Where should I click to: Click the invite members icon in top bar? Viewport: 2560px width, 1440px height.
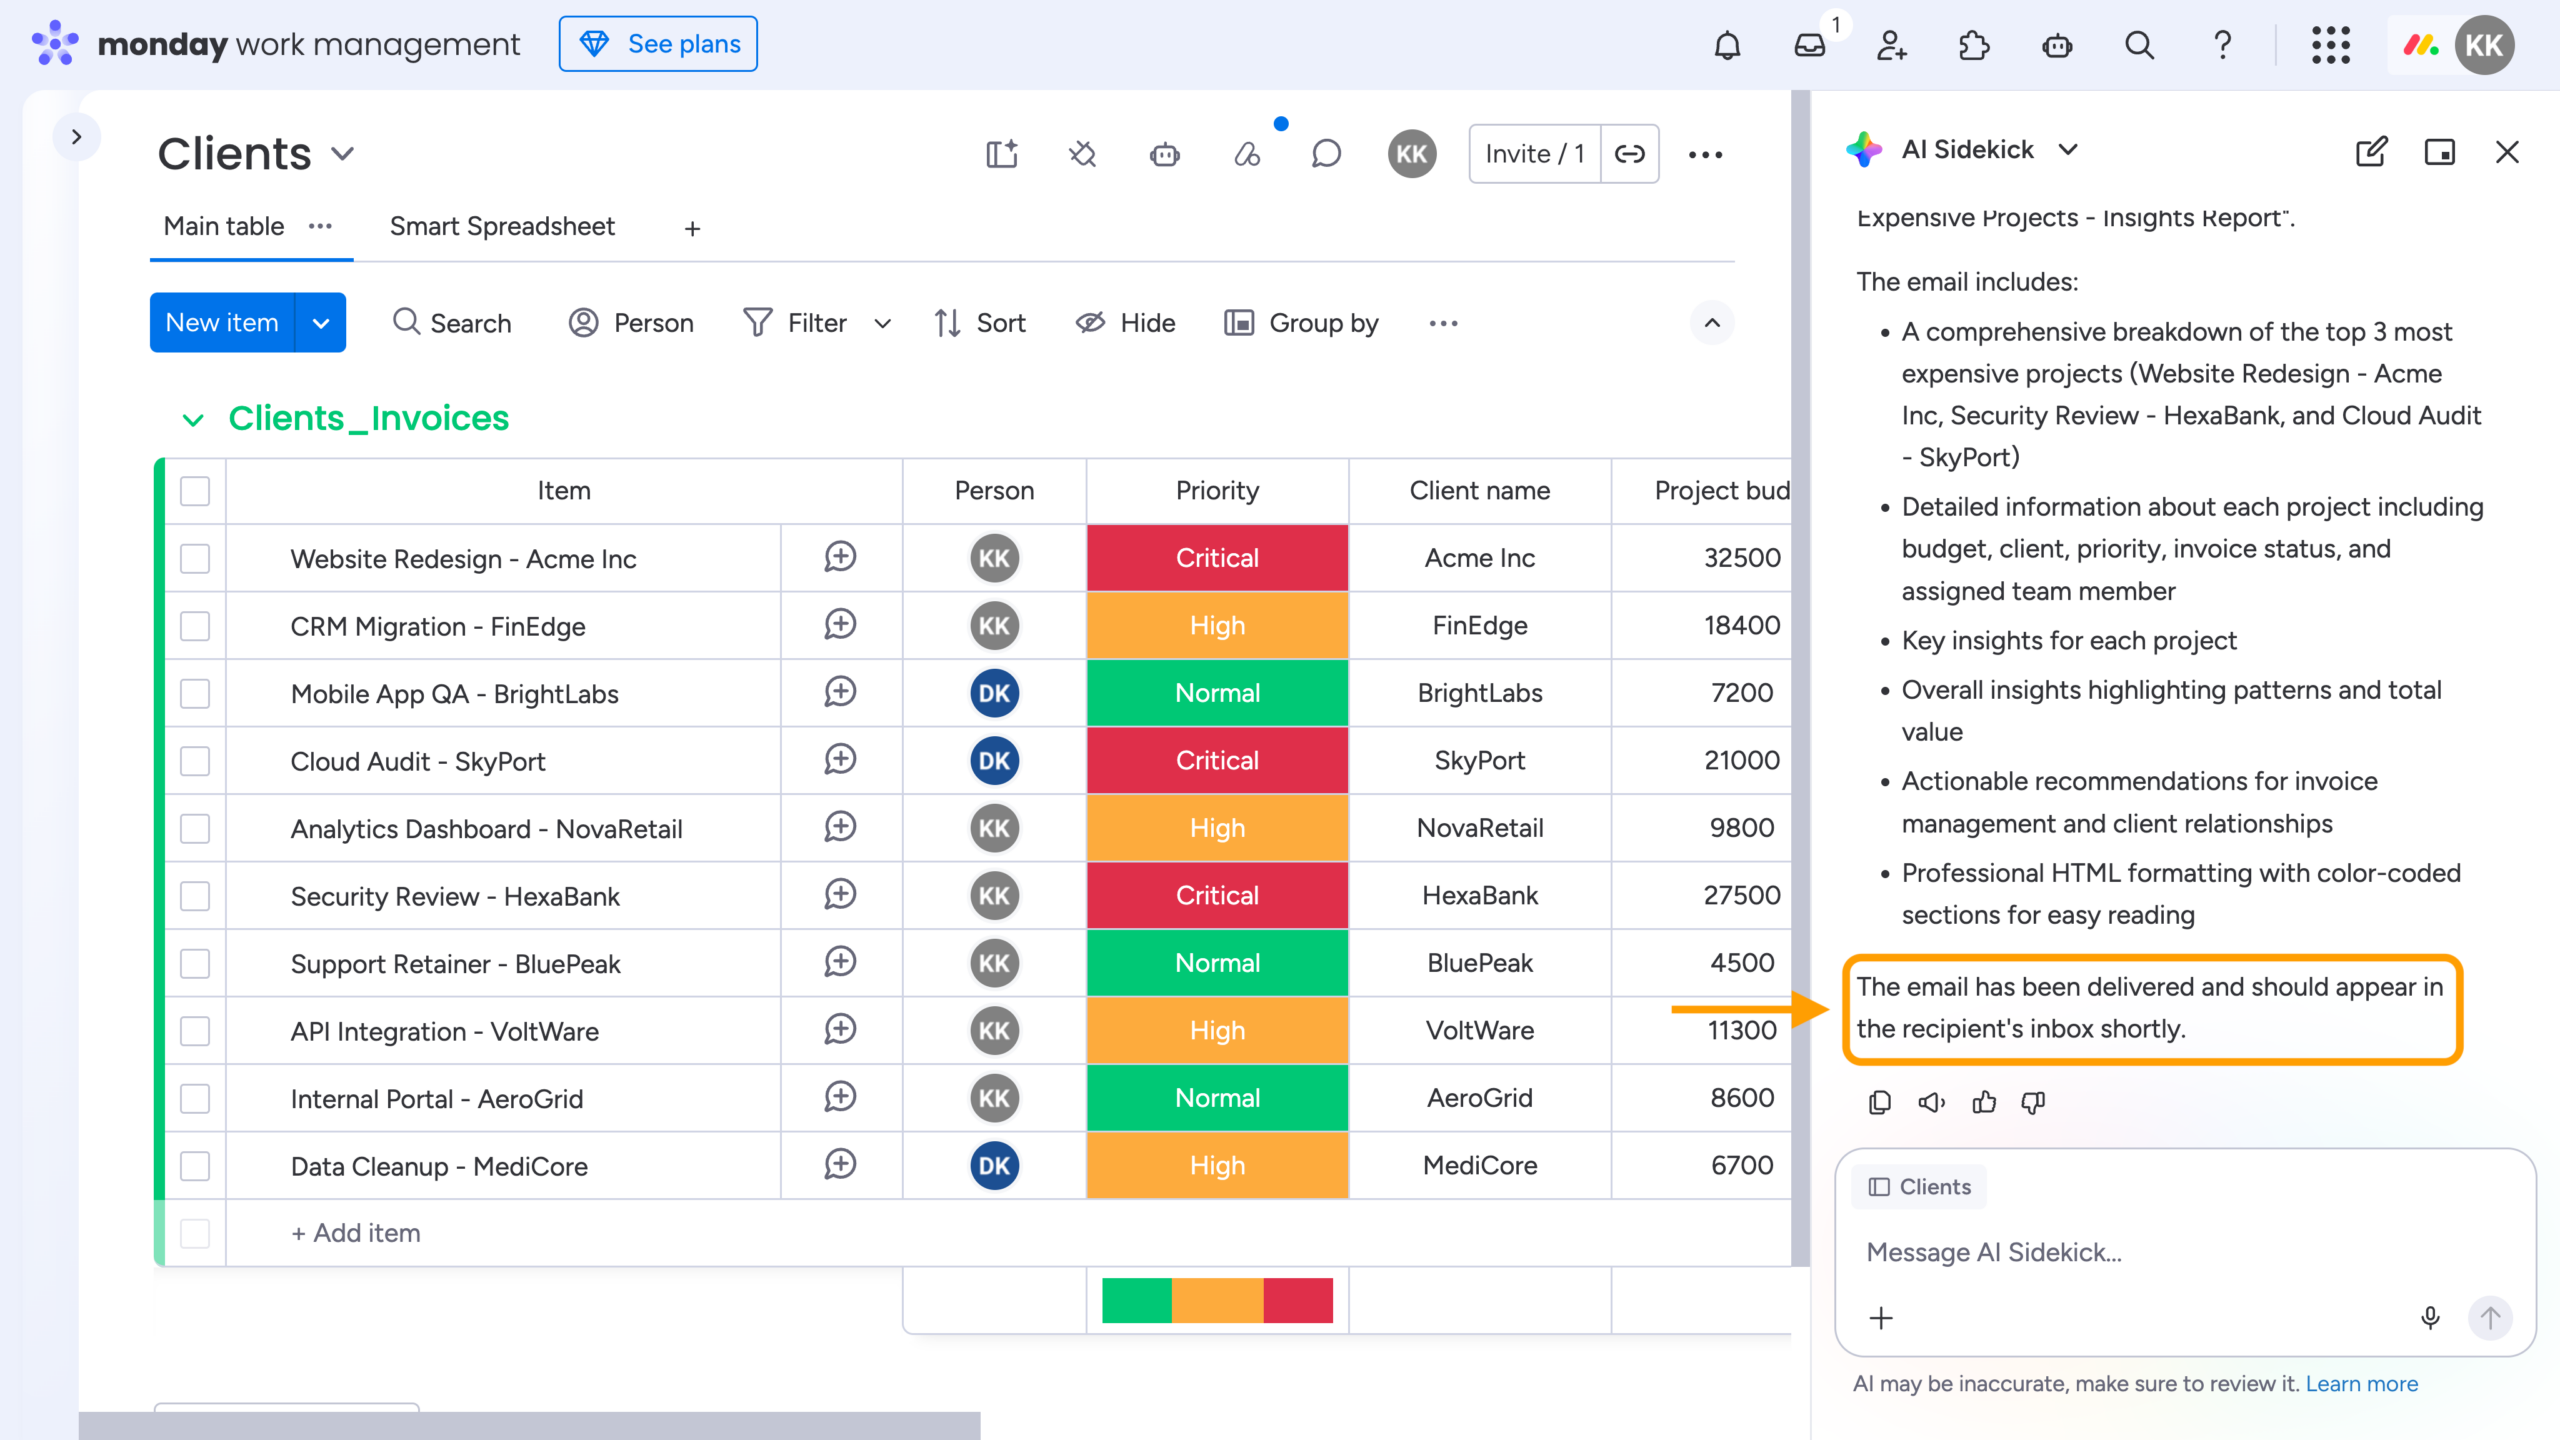[x=1891, y=45]
